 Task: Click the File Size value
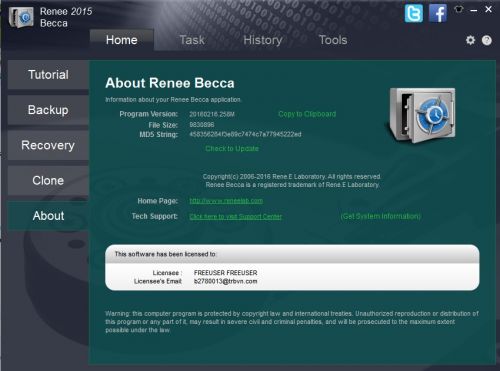202,125
